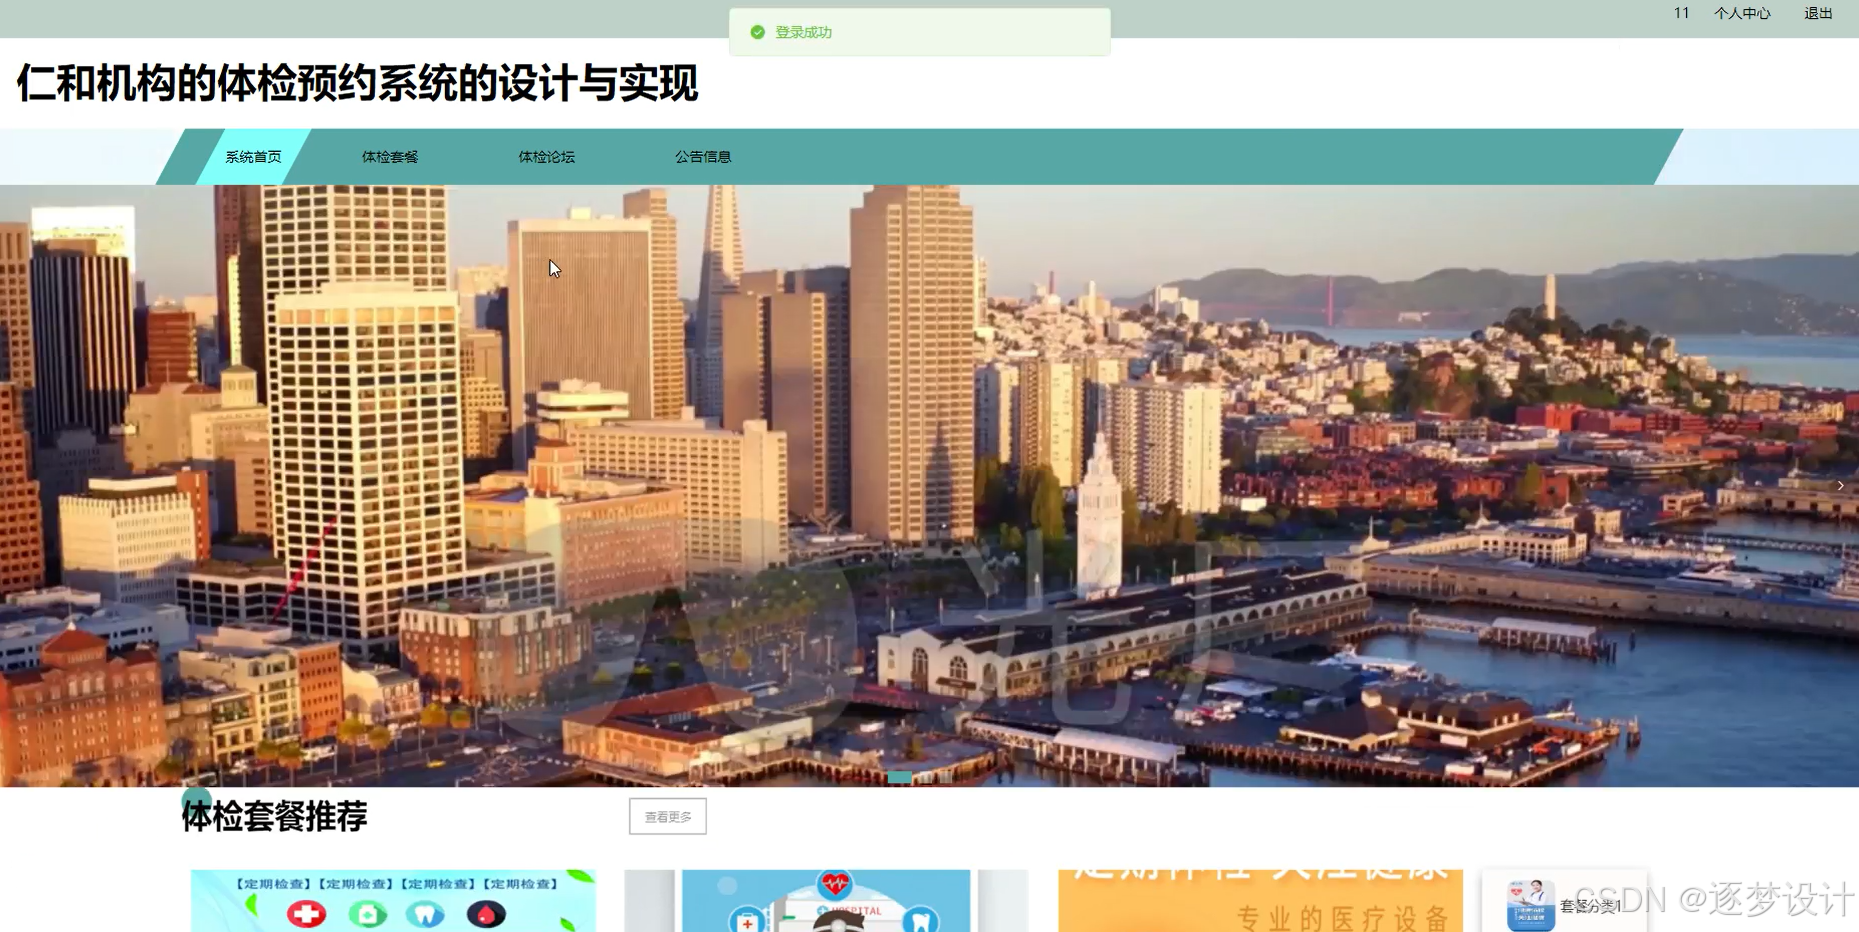Select the second carousel indicator dot
This screenshot has height=932, width=1859.
[926, 777]
